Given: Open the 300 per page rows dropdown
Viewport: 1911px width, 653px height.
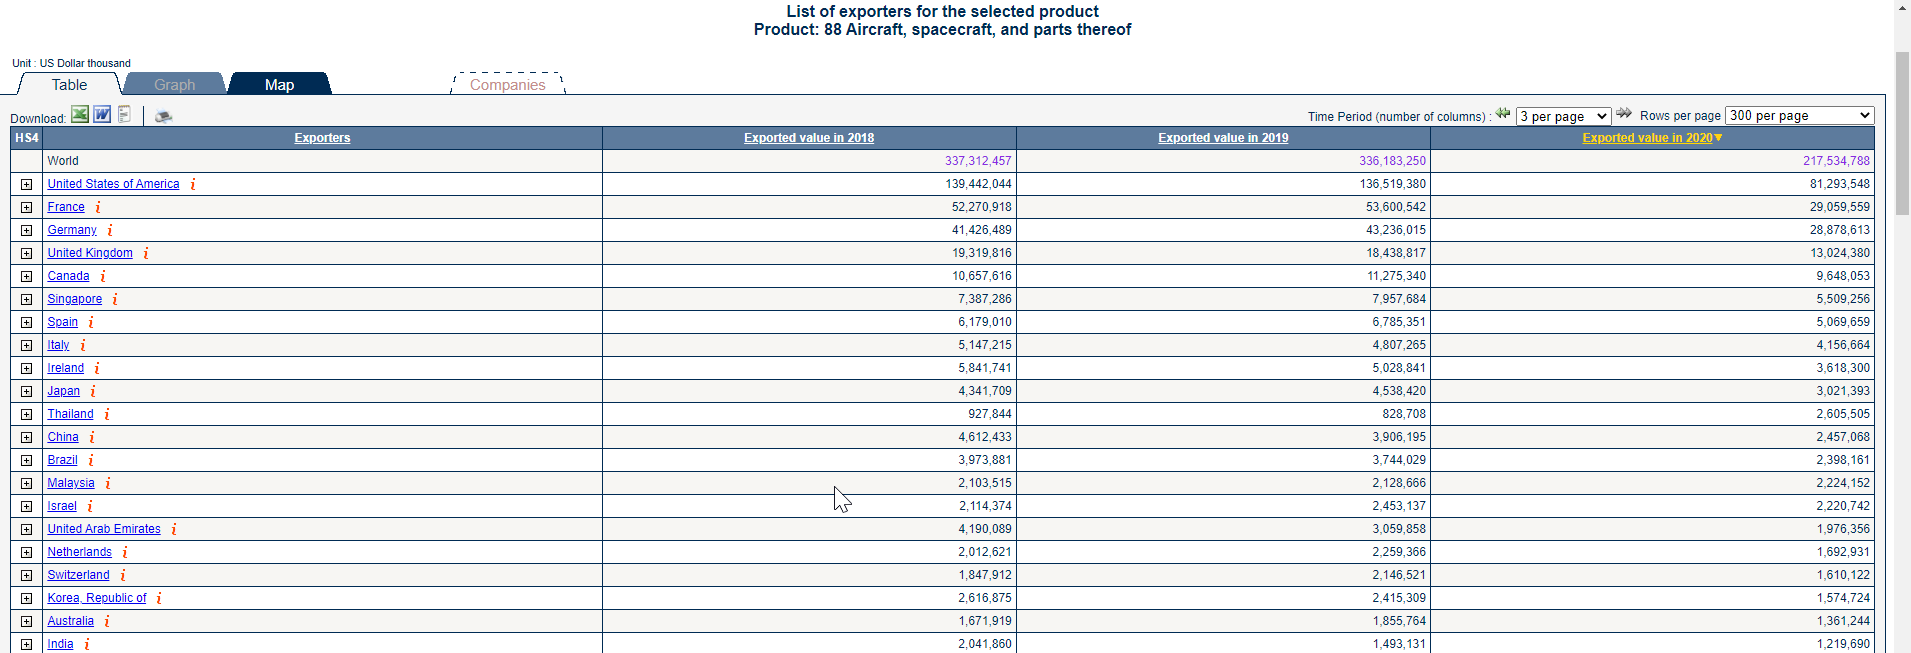Looking at the screenshot, I should pos(1799,115).
